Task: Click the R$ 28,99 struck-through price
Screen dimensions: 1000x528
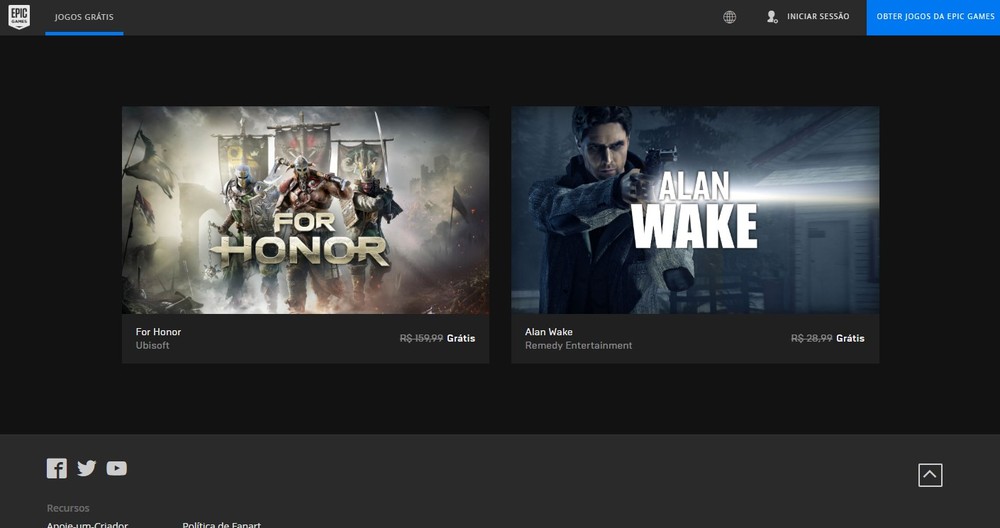Action: [x=811, y=339]
